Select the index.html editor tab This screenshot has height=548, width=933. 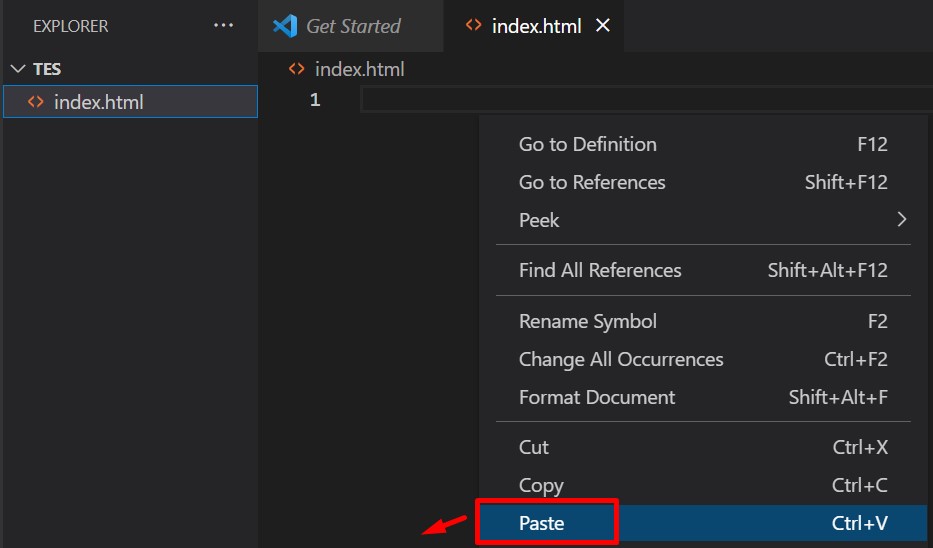coord(536,26)
